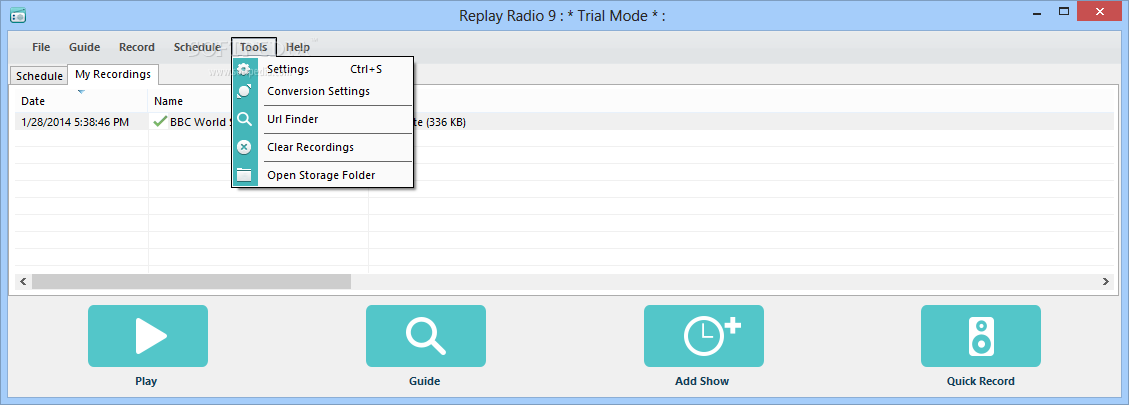Click the horizontal scrollbar right arrow
The image size is (1129, 405).
(1106, 281)
